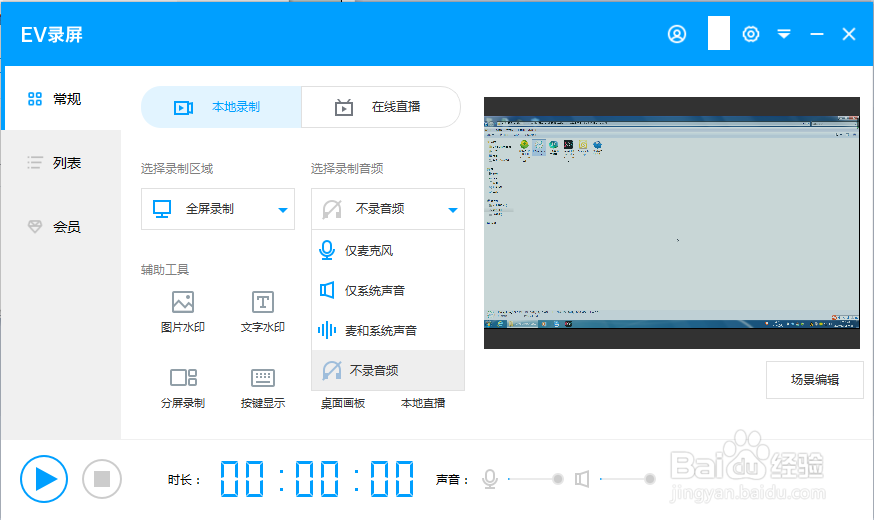Image resolution: width=874 pixels, height=523 pixels.
Task: Click the screen preview thumbnail
Action: point(672,223)
